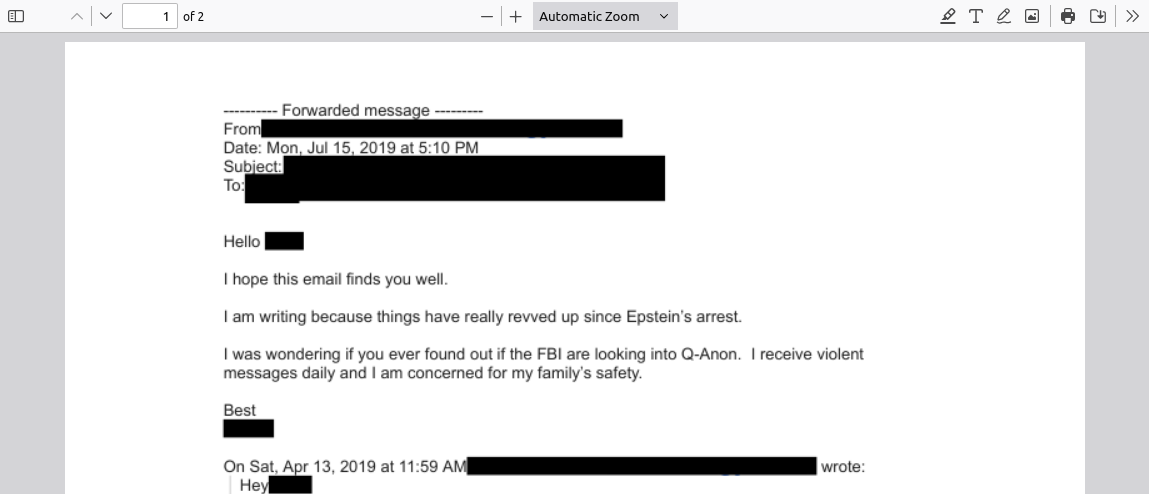
Task: Print the PDF document
Action: tap(1068, 16)
